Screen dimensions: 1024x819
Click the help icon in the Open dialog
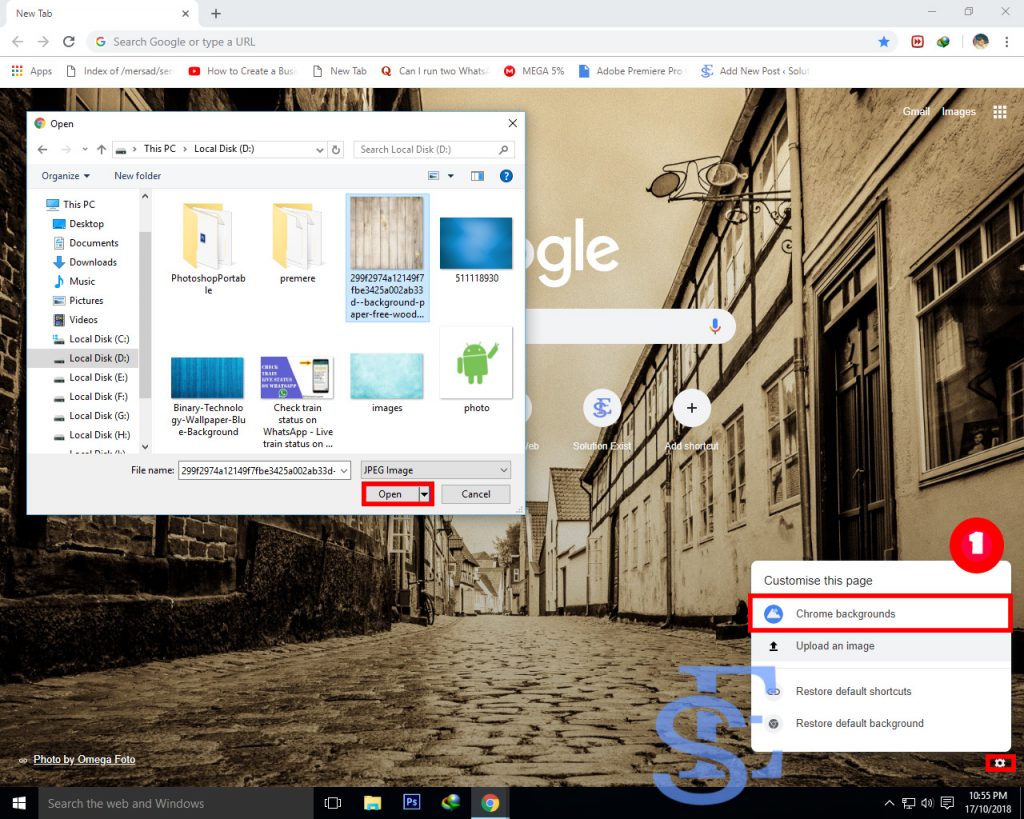pos(506,175)
